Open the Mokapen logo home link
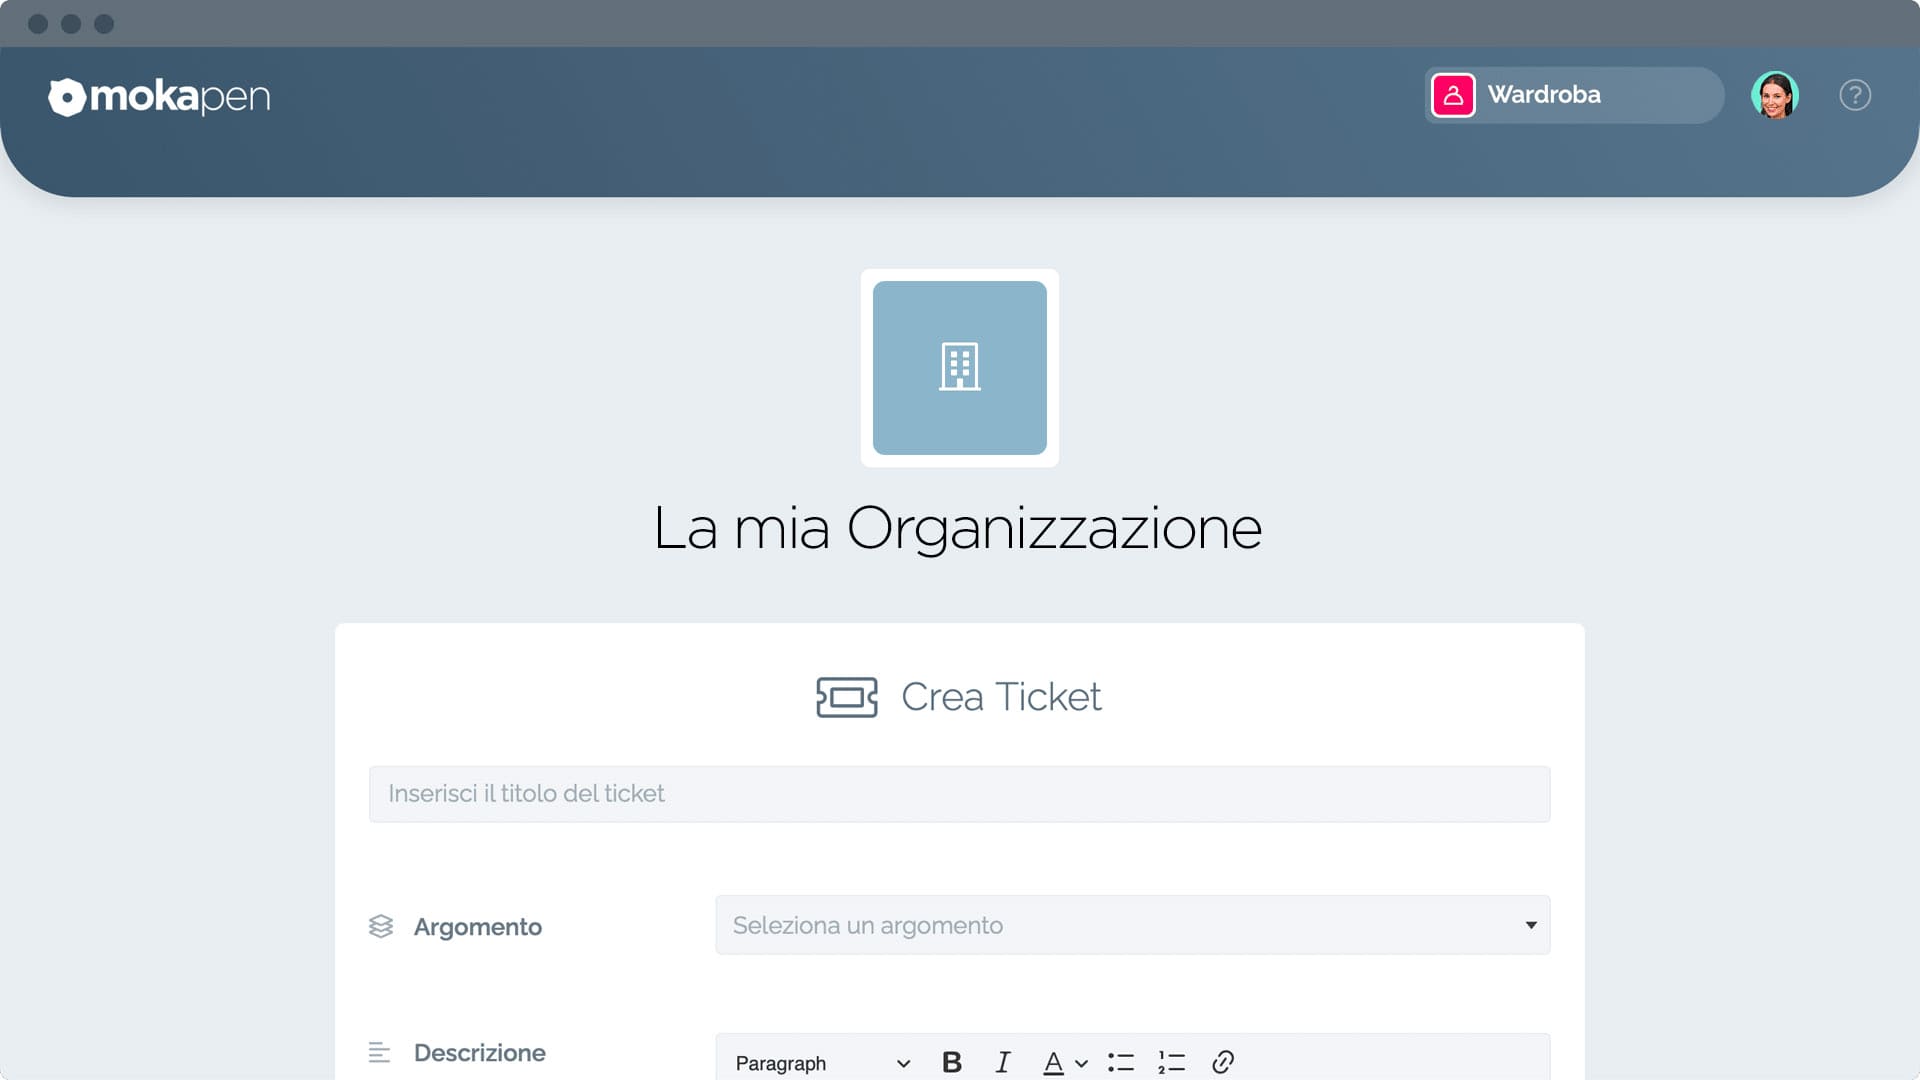Screen dimensions: 1920x1080 (x=158, y=97)
